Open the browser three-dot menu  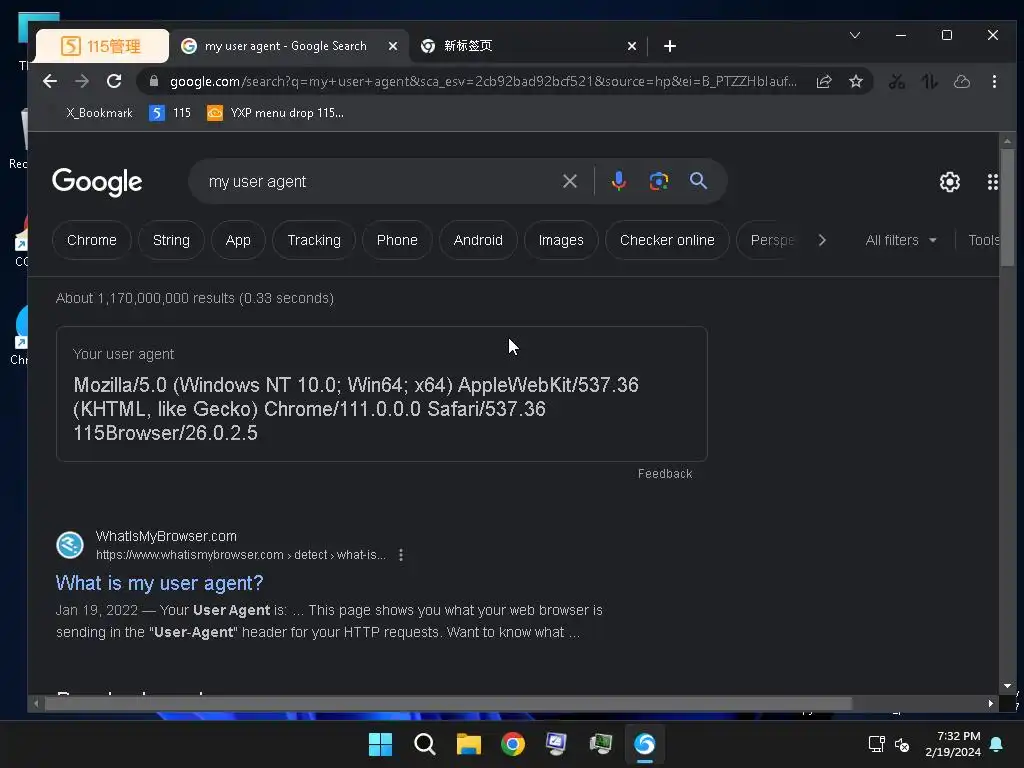[x=994, y=82]
